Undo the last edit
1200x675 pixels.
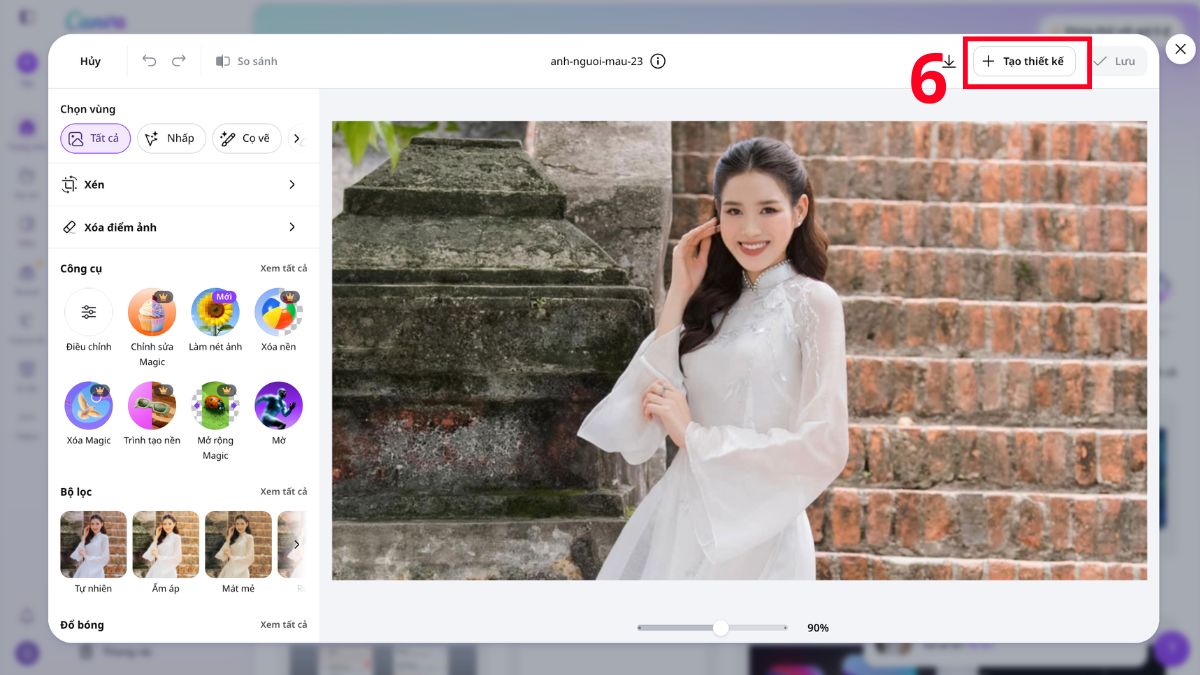149,61
